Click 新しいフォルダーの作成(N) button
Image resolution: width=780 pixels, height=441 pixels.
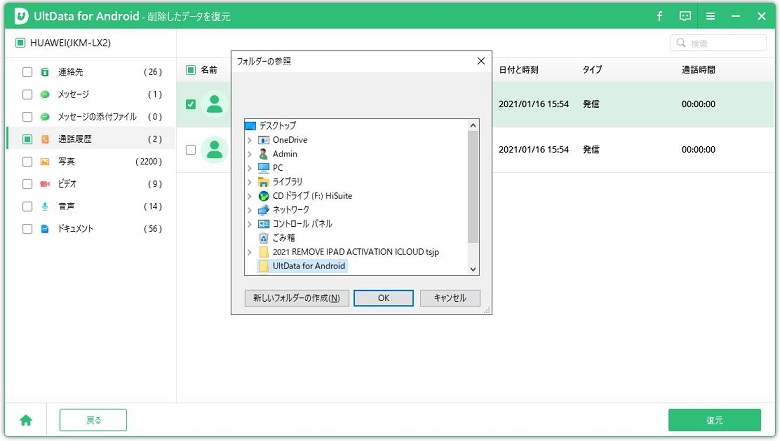click(296, 298)
